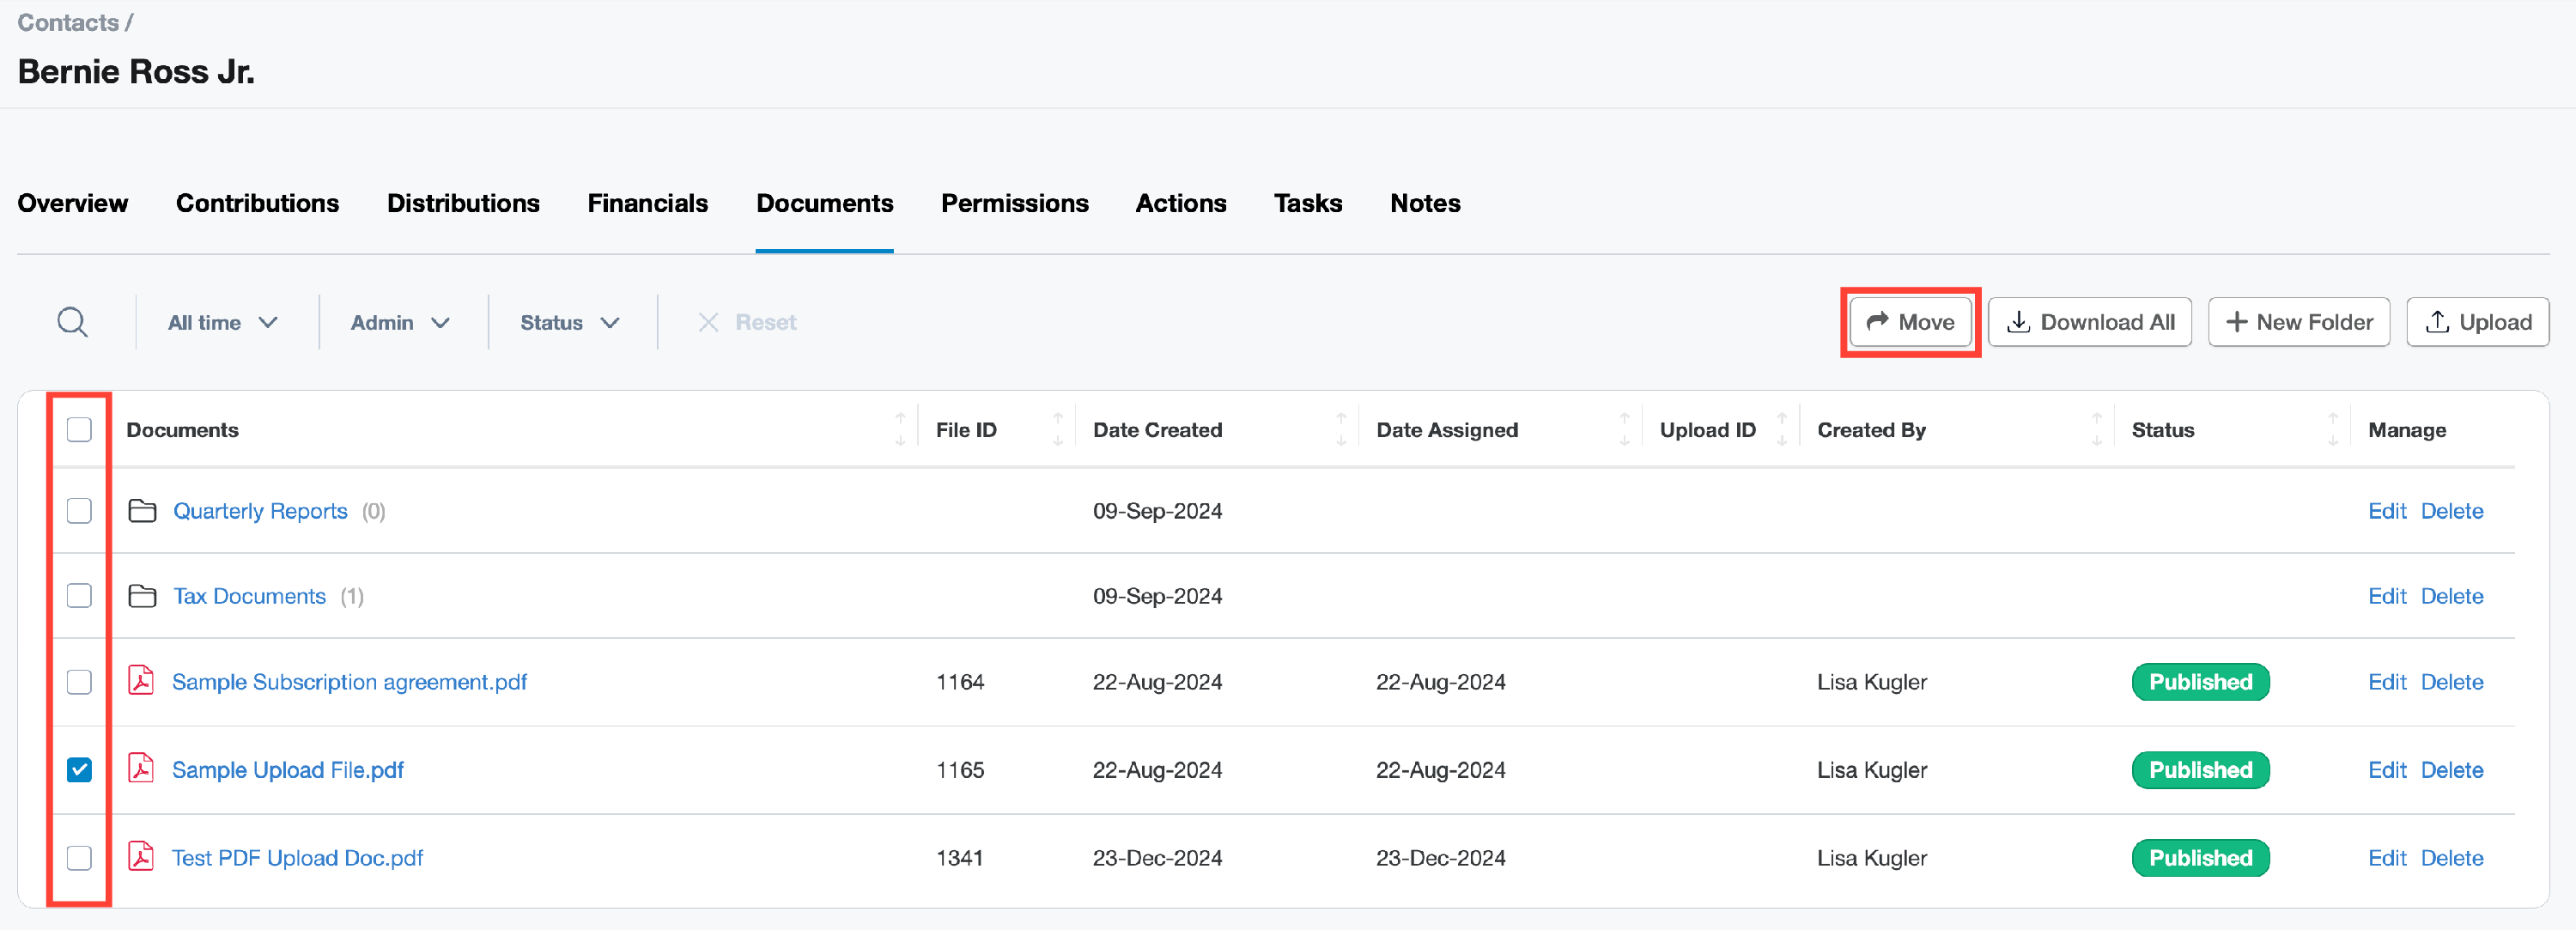Expand the All time date filter

pos(222,322)
